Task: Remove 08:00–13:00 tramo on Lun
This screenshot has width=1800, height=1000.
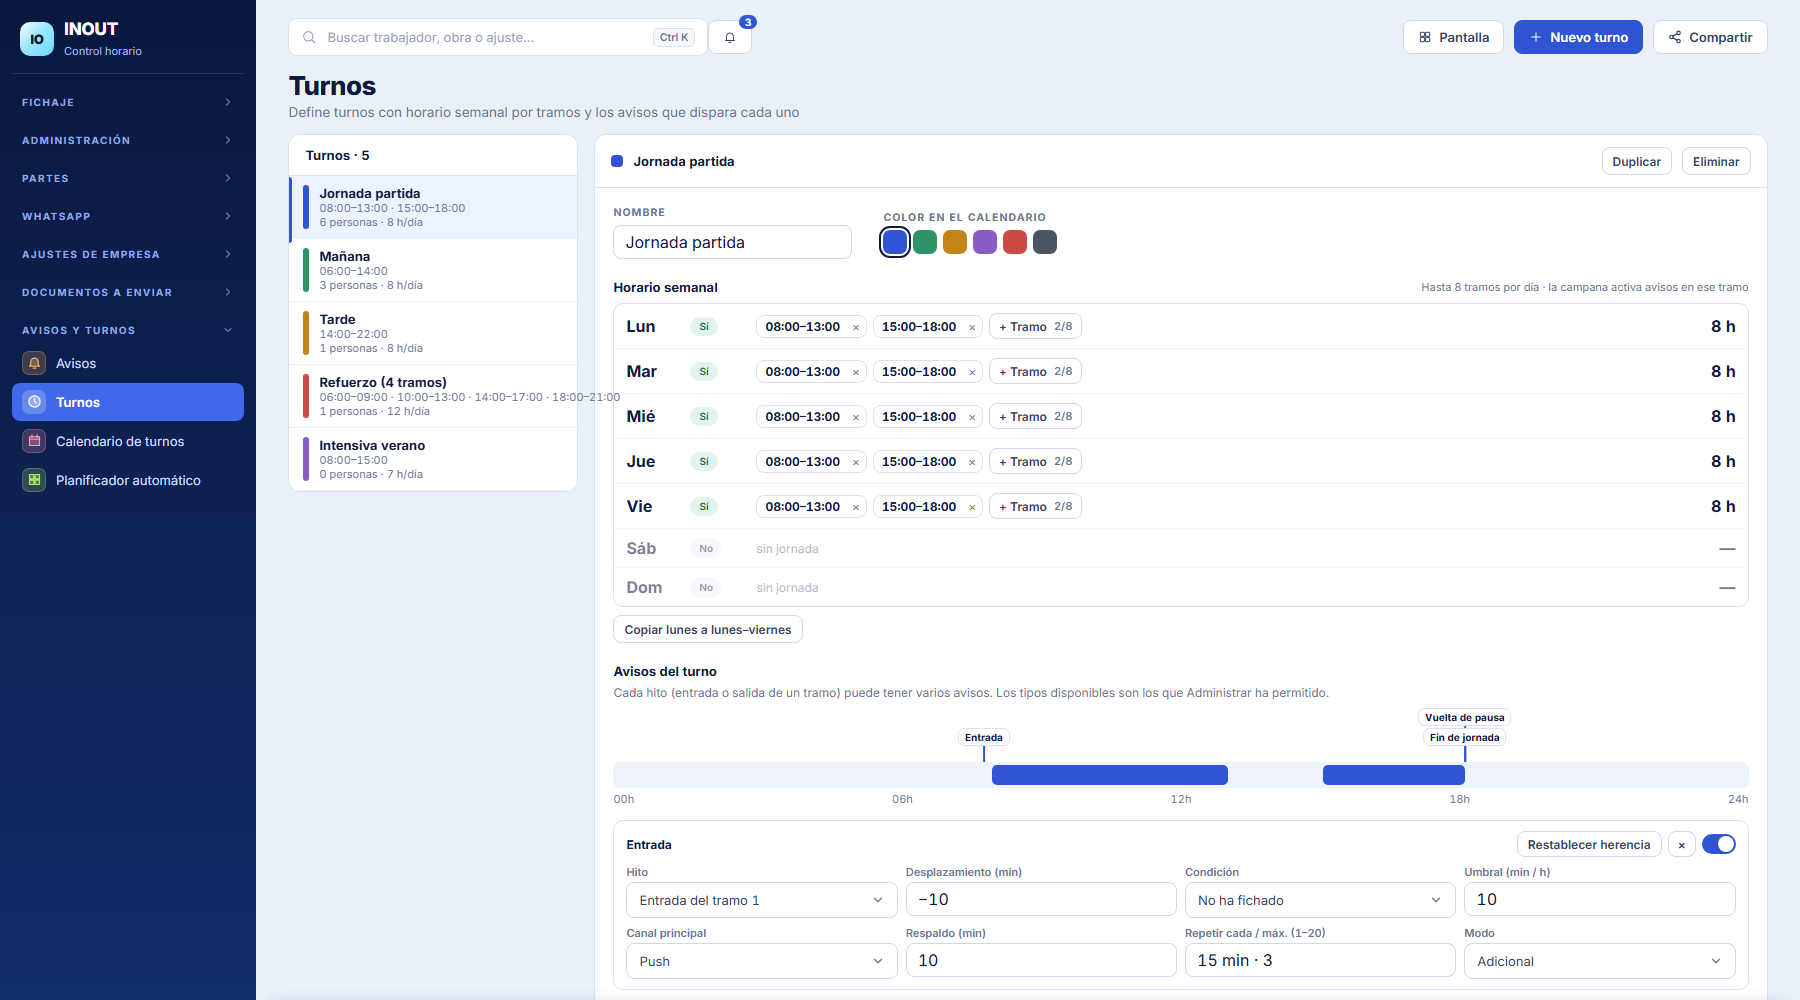Action: (x=856, y=327)
